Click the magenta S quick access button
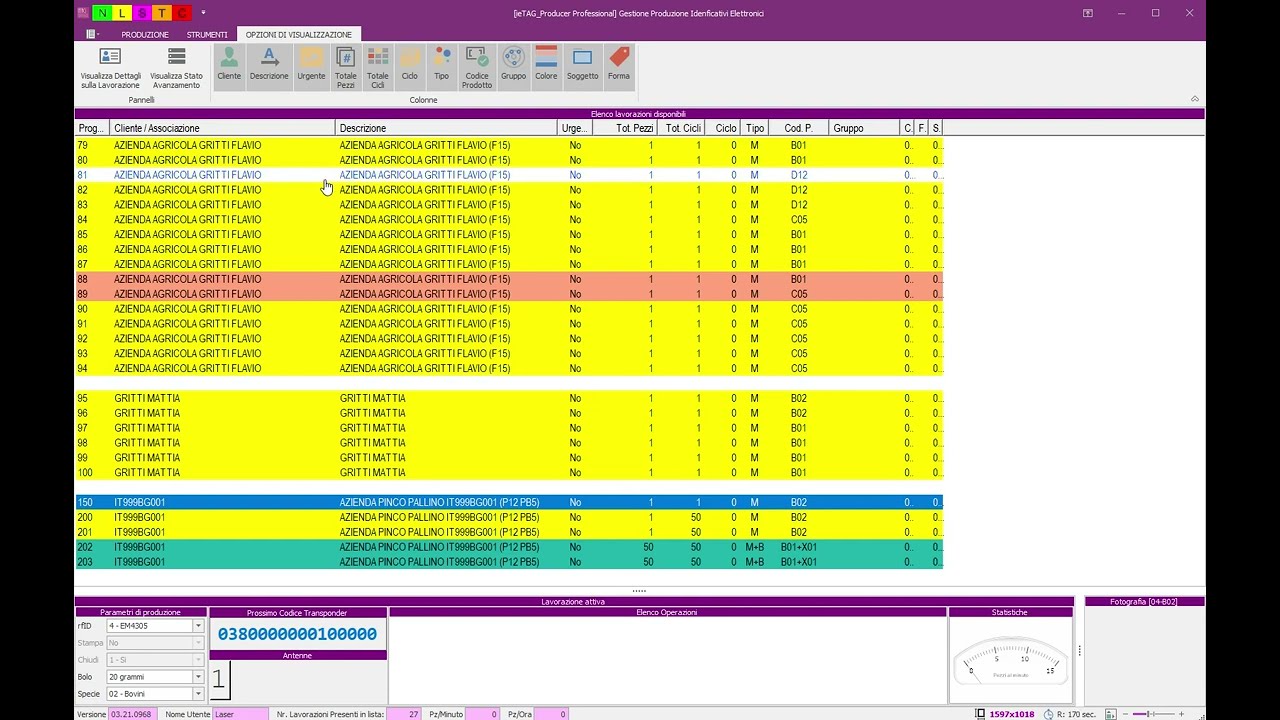This screenshot has height=720, width=1280. point(142,13)
